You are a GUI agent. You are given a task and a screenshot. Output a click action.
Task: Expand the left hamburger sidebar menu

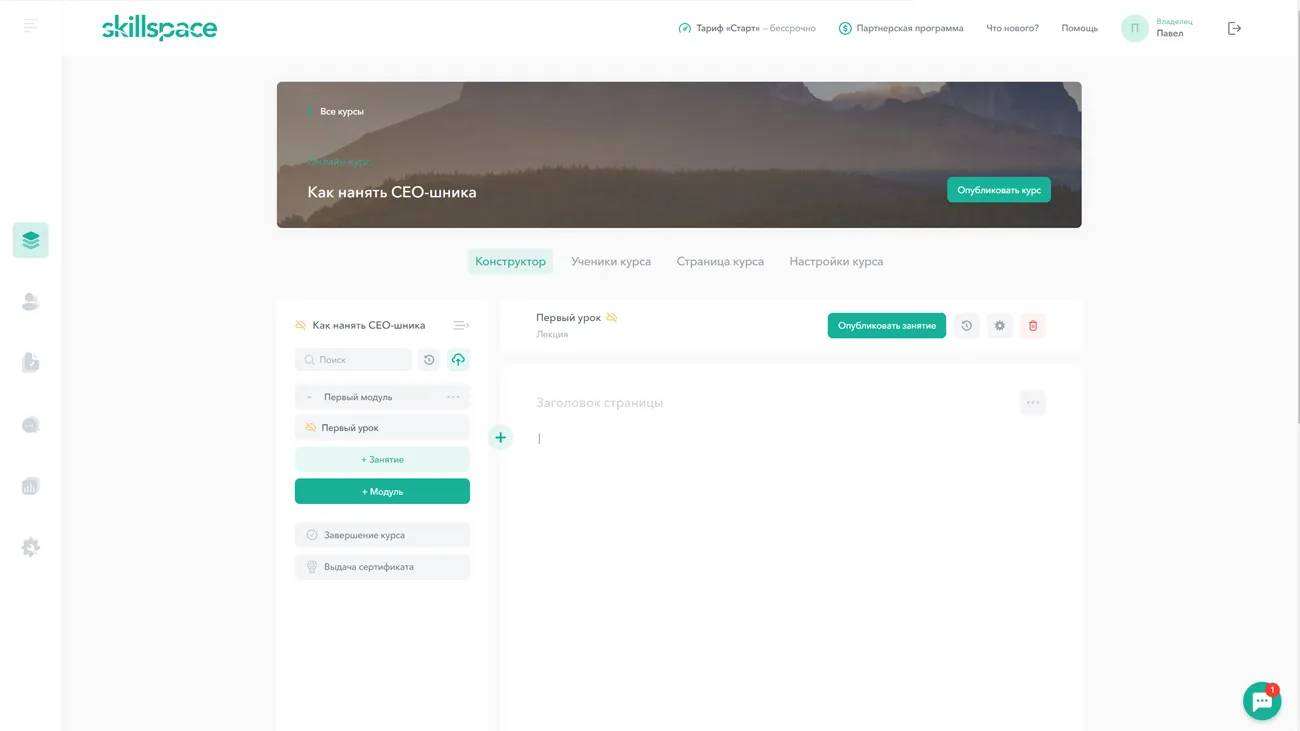pyautogui.click(x=31, y=26)
